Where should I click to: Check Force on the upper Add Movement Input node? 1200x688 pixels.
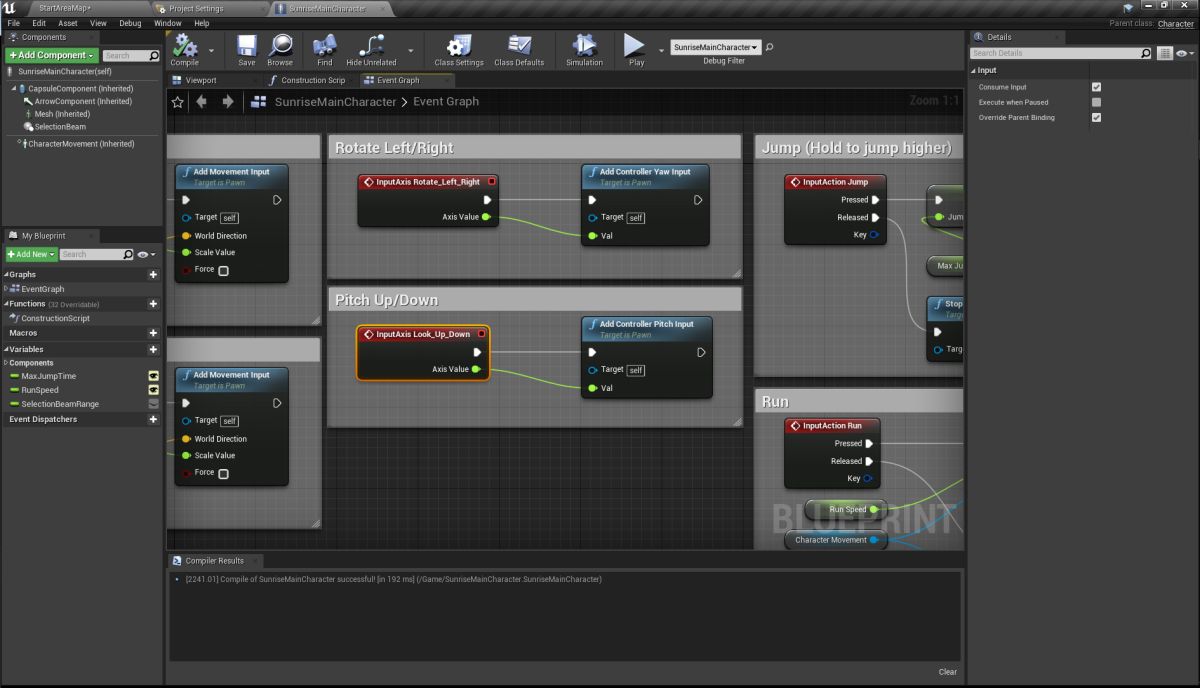(x=223, y=270)
